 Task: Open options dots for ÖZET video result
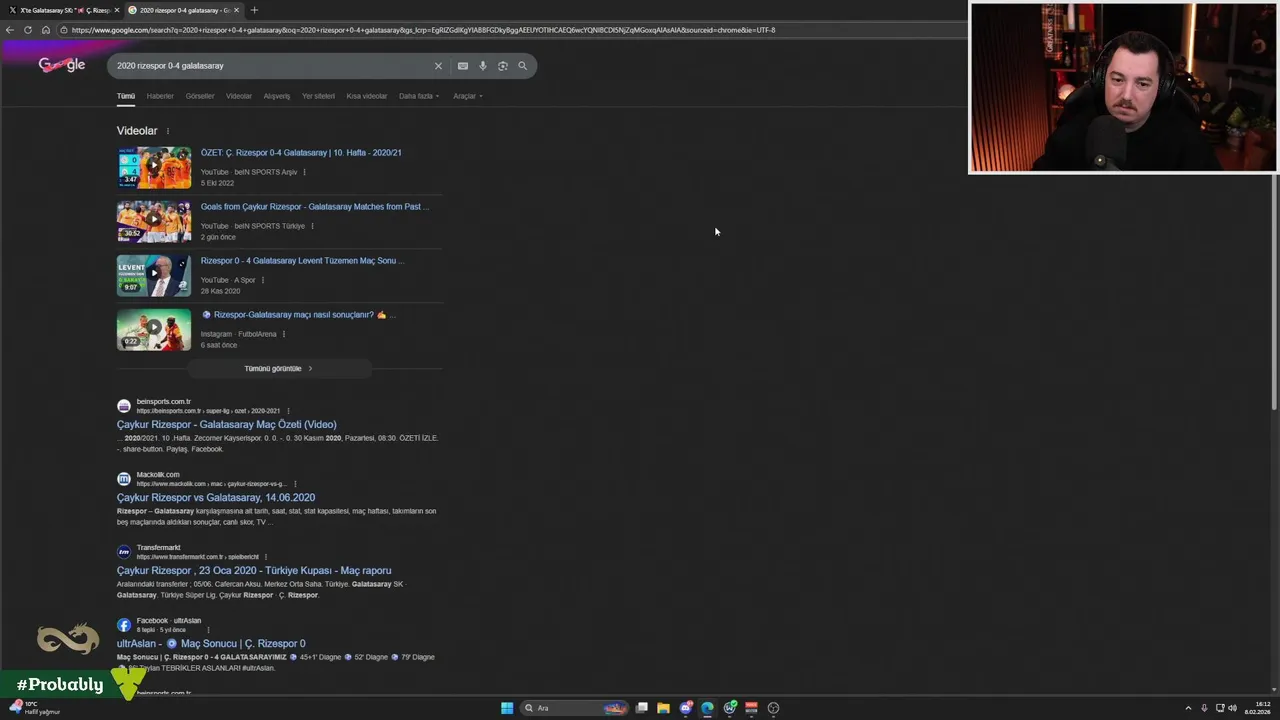click(x=304, y=172)
